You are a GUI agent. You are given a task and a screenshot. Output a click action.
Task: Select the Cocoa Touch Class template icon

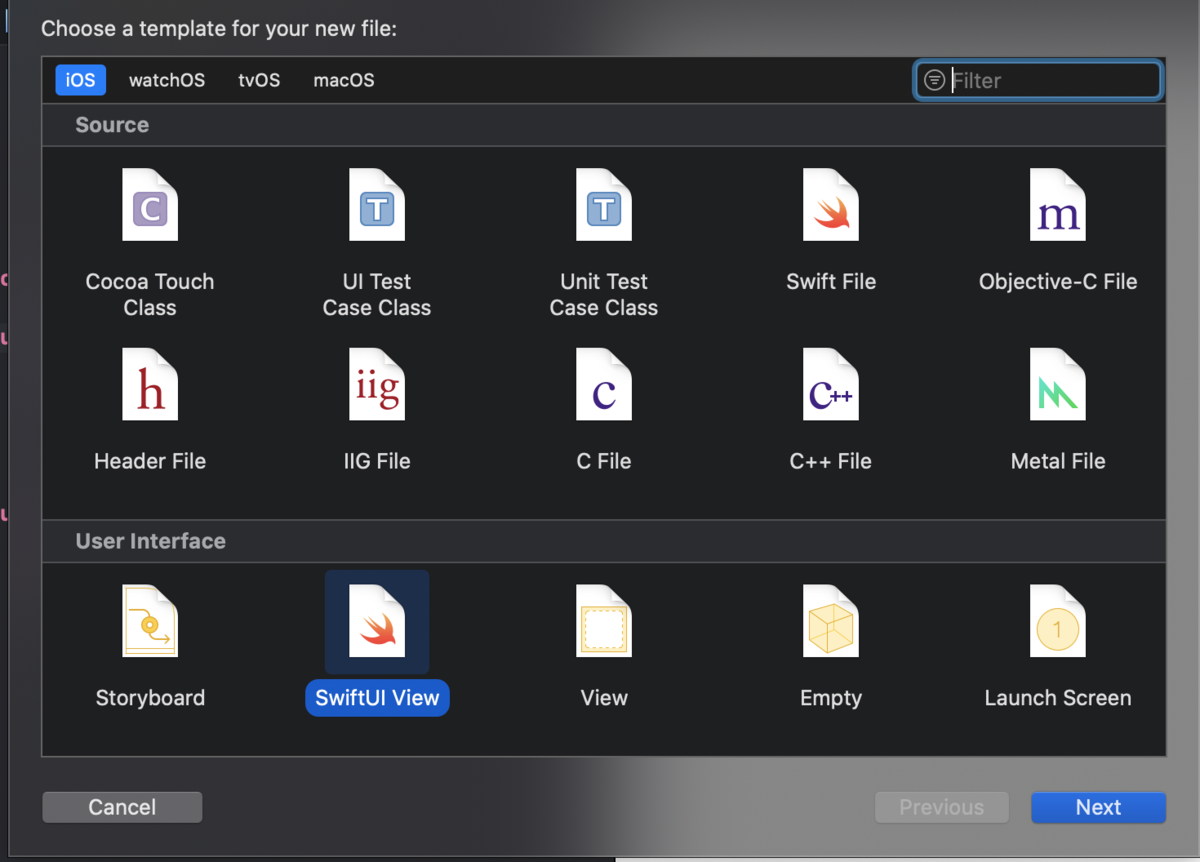click(x=150, y=205)
